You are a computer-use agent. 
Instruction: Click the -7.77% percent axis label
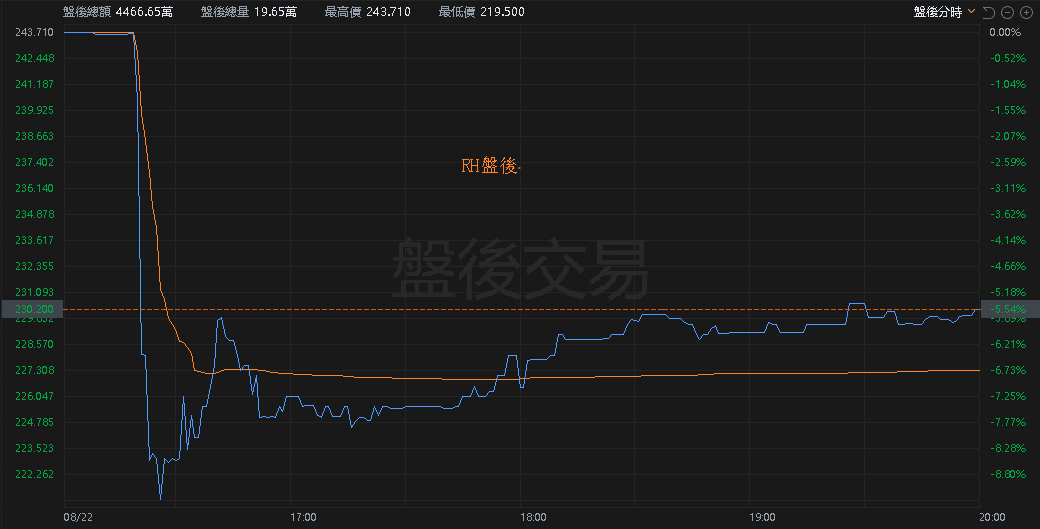click(1008, 422)
